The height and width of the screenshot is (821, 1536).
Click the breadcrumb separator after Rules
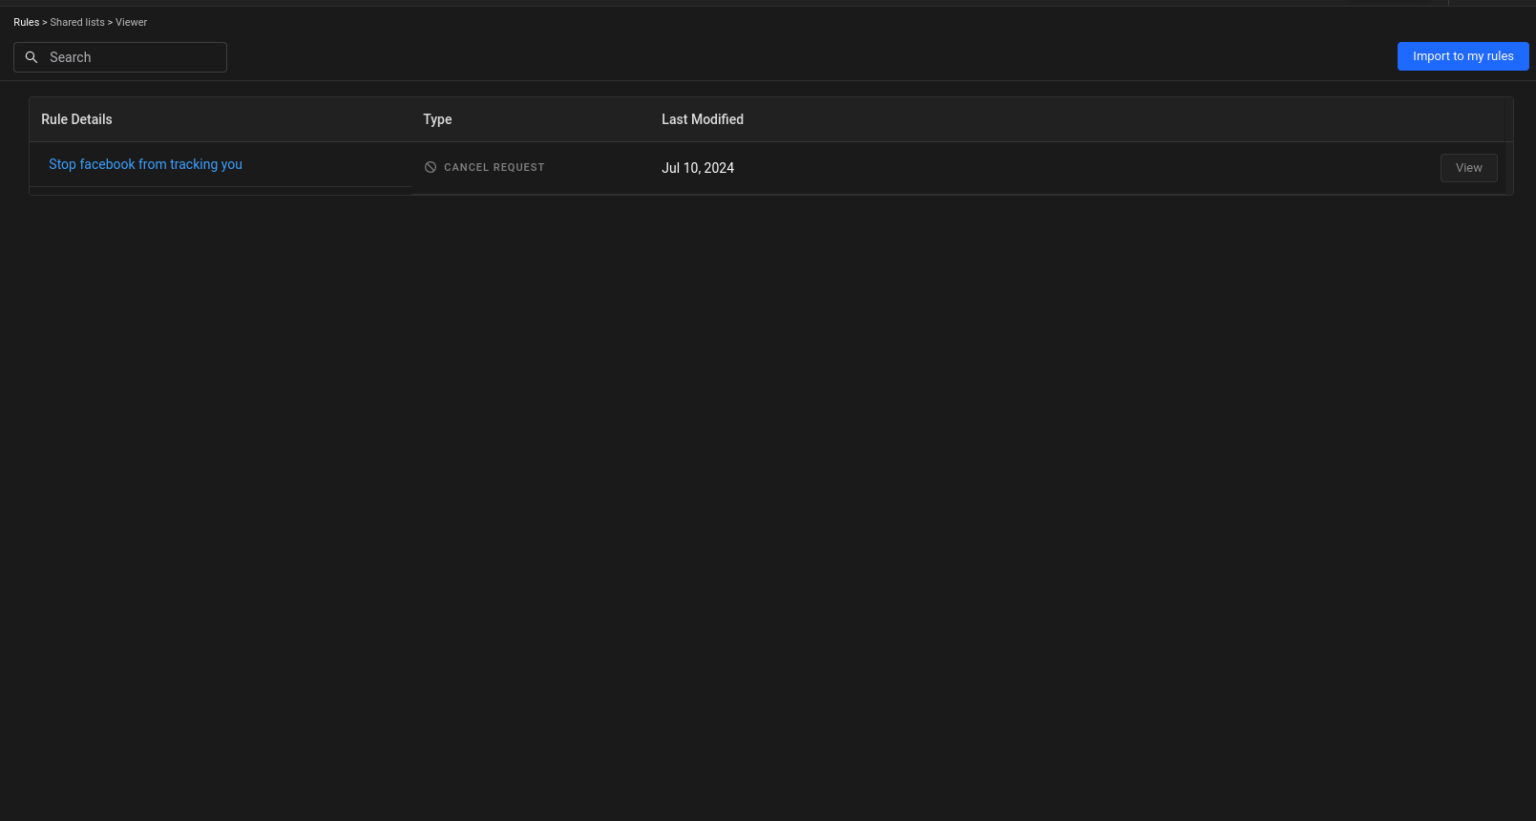[x=45, y=22]
